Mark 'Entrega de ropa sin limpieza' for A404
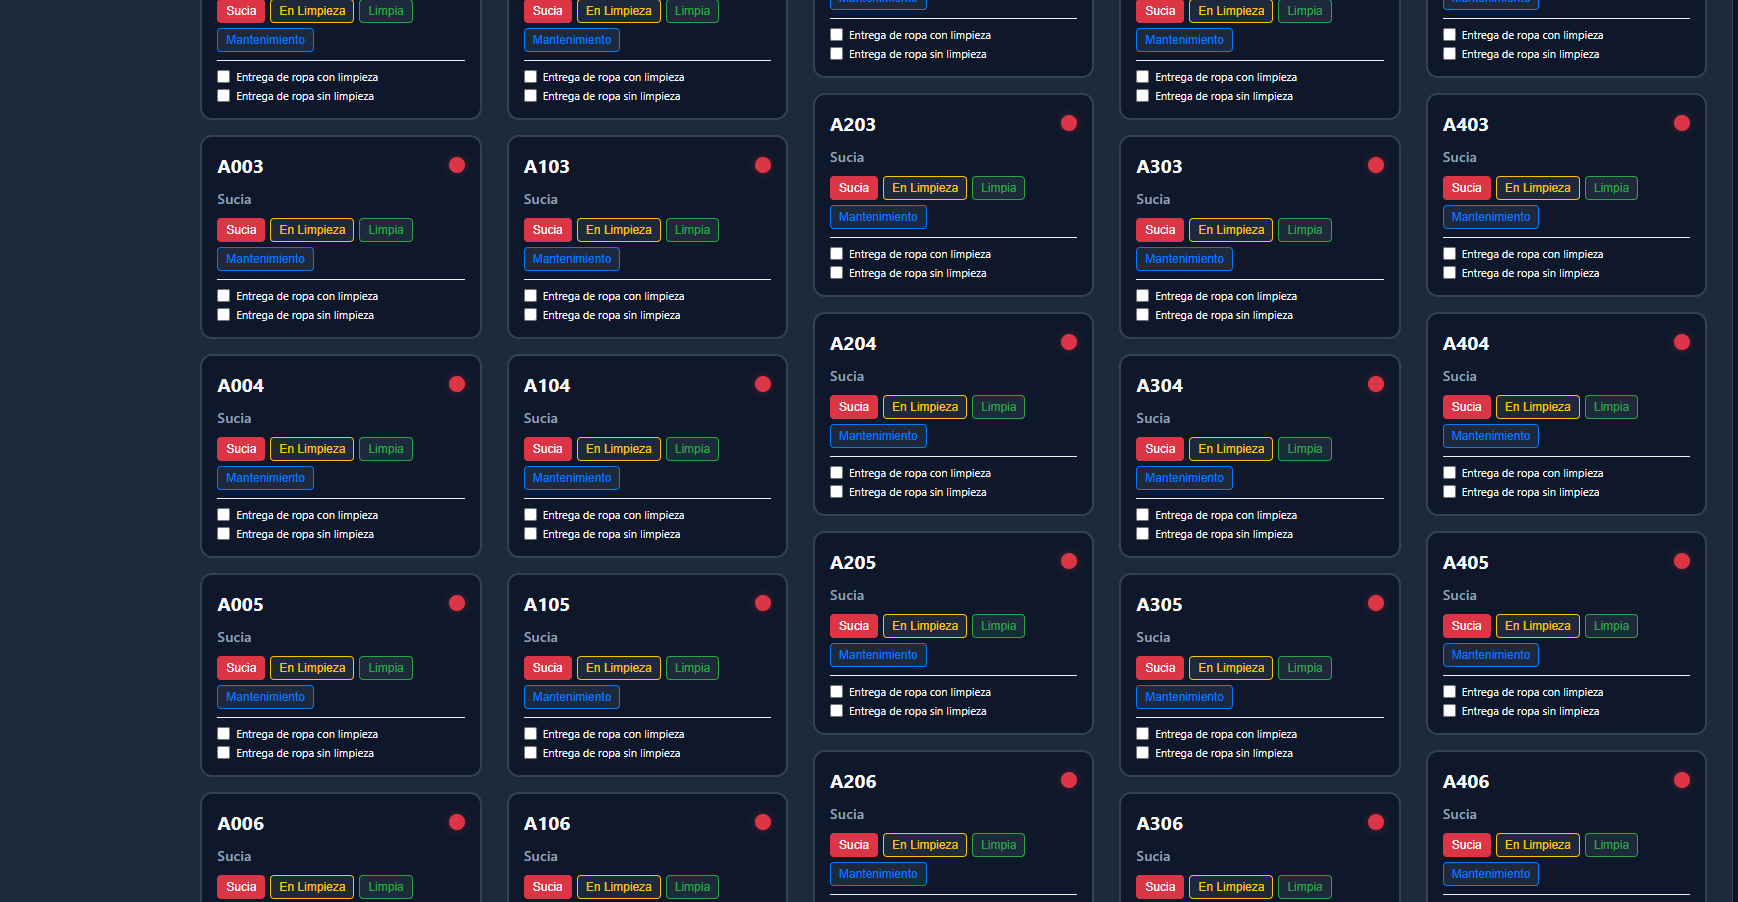Viewport: 1738px width, 902px height. point(1450,492)
